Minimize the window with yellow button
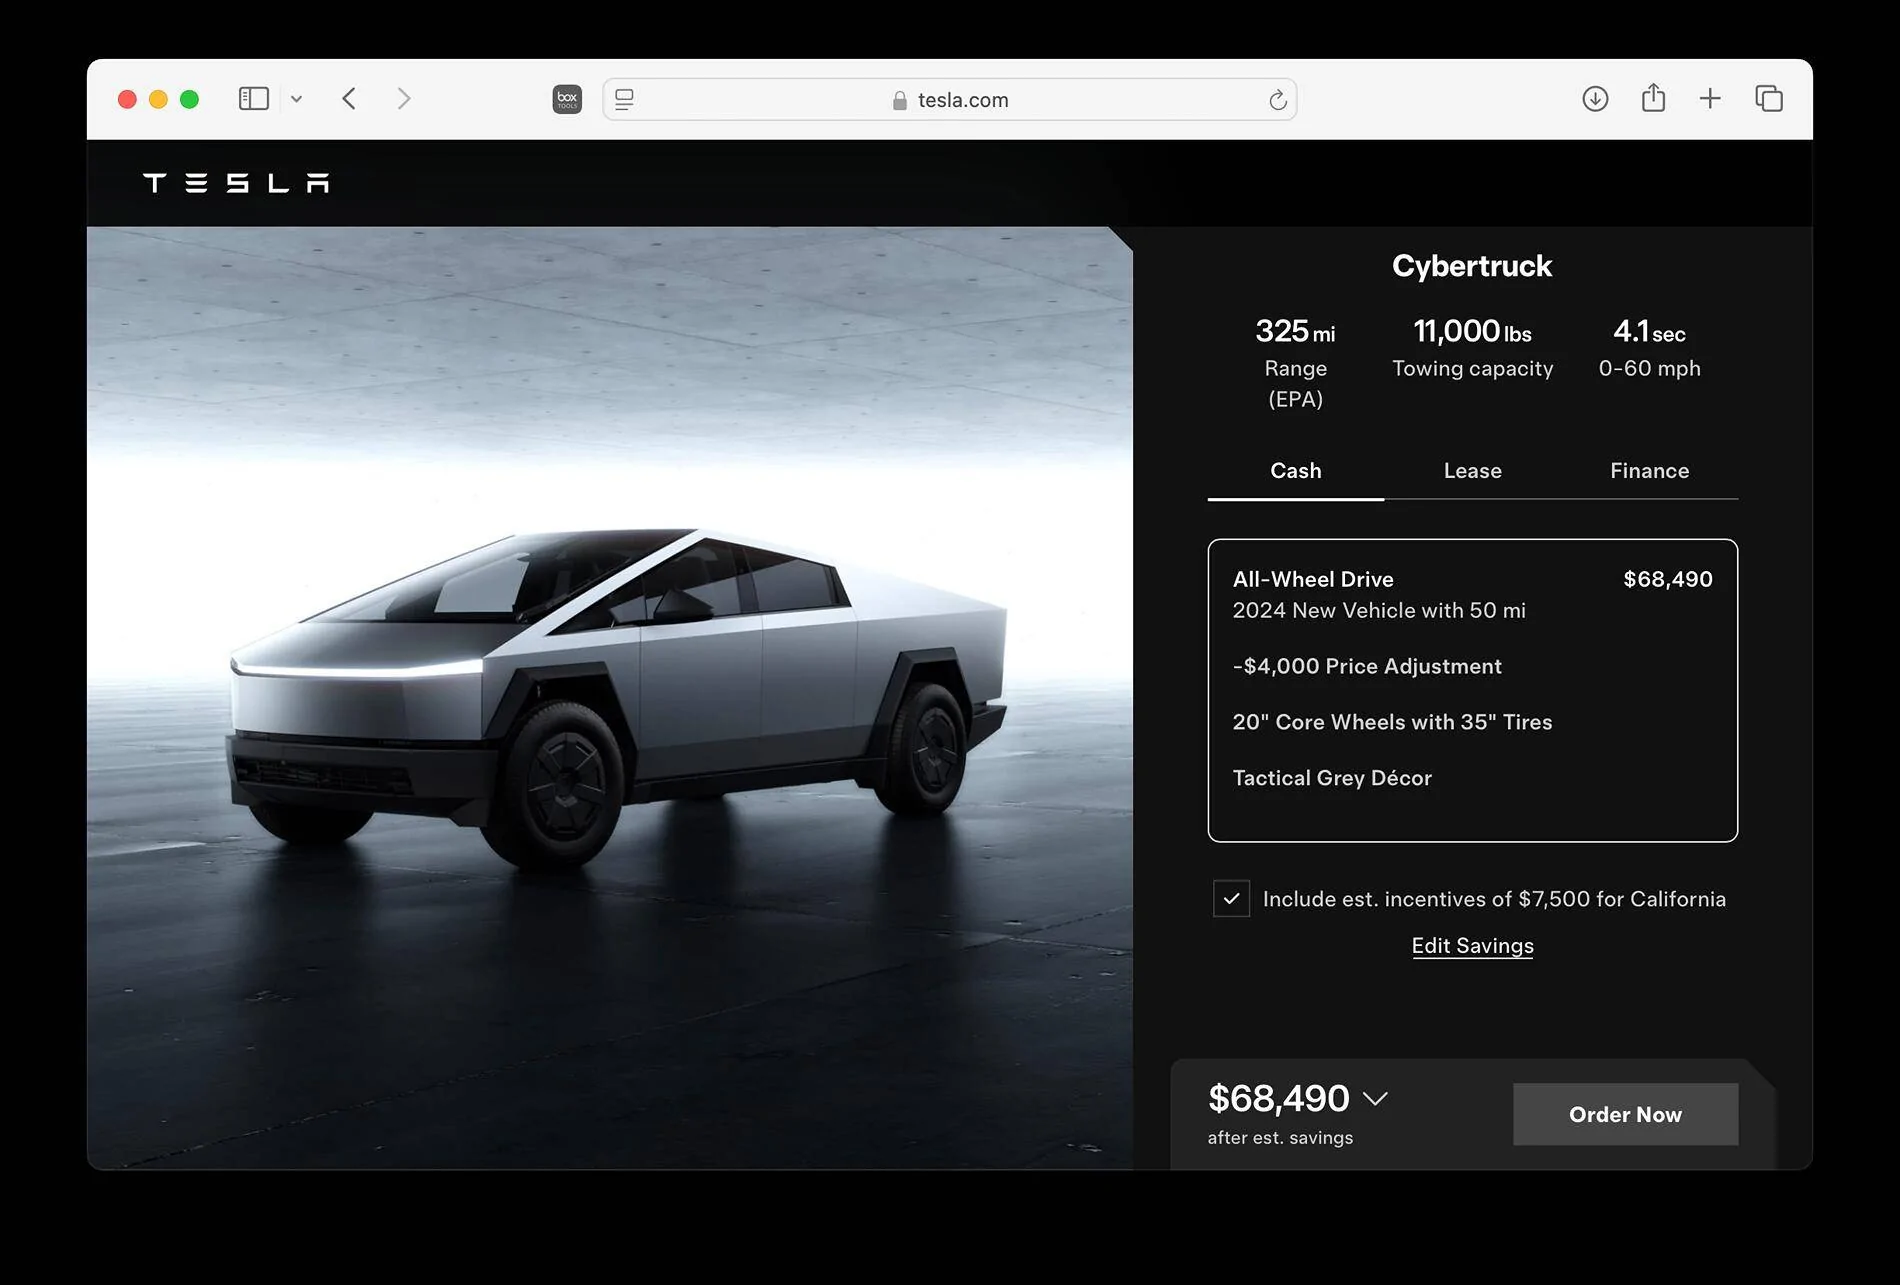 (158, 99)
